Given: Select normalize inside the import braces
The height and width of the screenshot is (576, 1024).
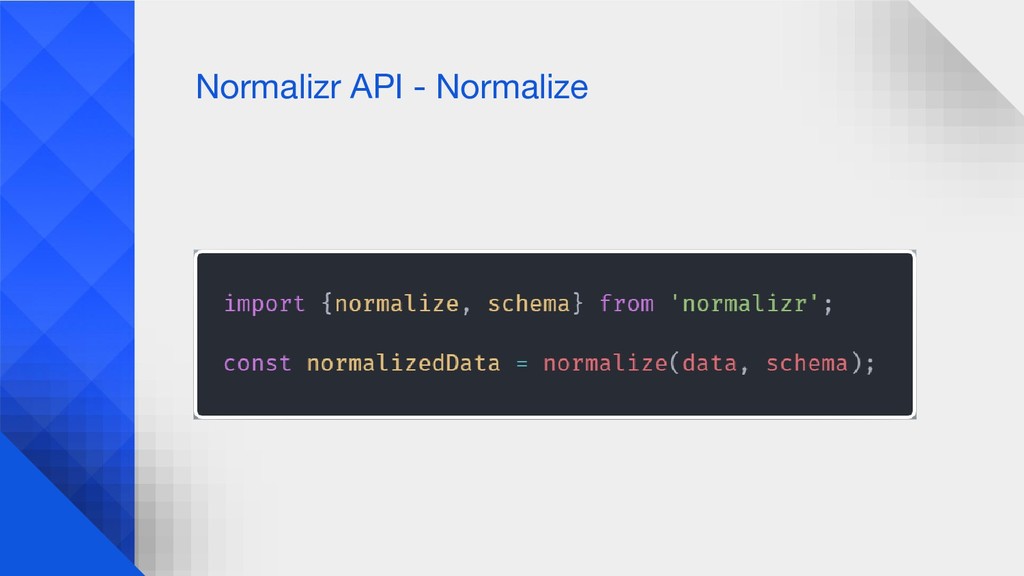Looking at the screenshot, I should (397, 304).
